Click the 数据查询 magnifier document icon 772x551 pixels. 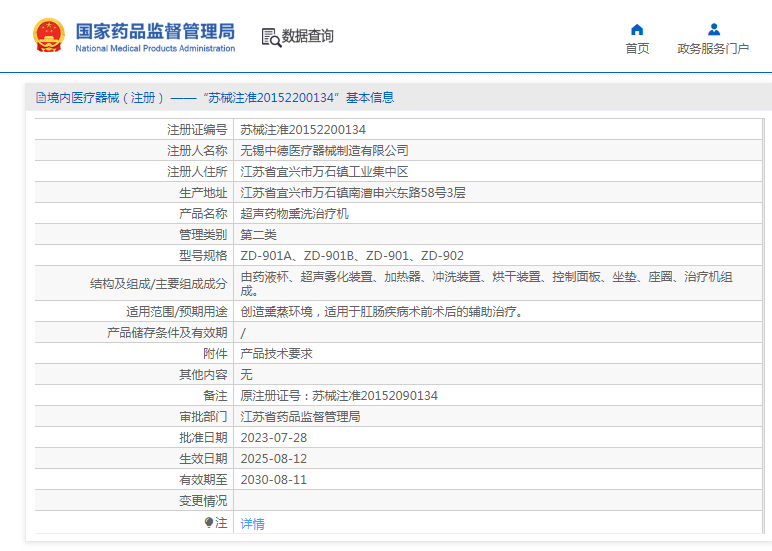point(270,37)
